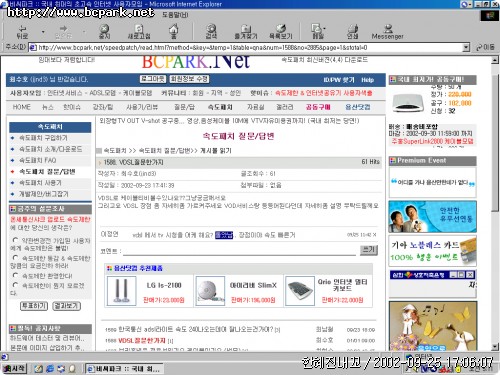The image size is (500, 375).
Task: Open the 용산닷컴 navigation tab
Action: point(358,107)
